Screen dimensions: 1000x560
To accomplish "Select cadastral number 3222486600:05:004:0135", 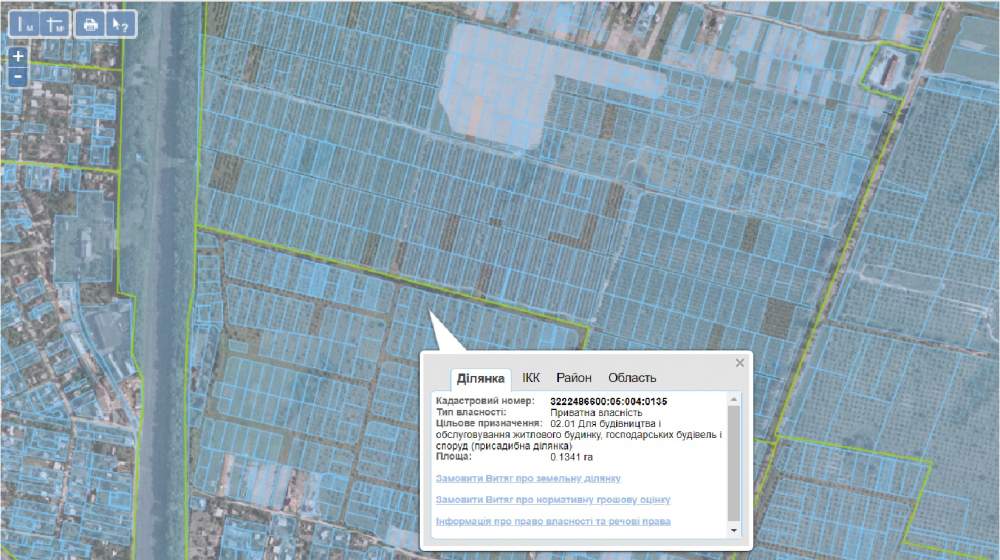I will [608, 402].
